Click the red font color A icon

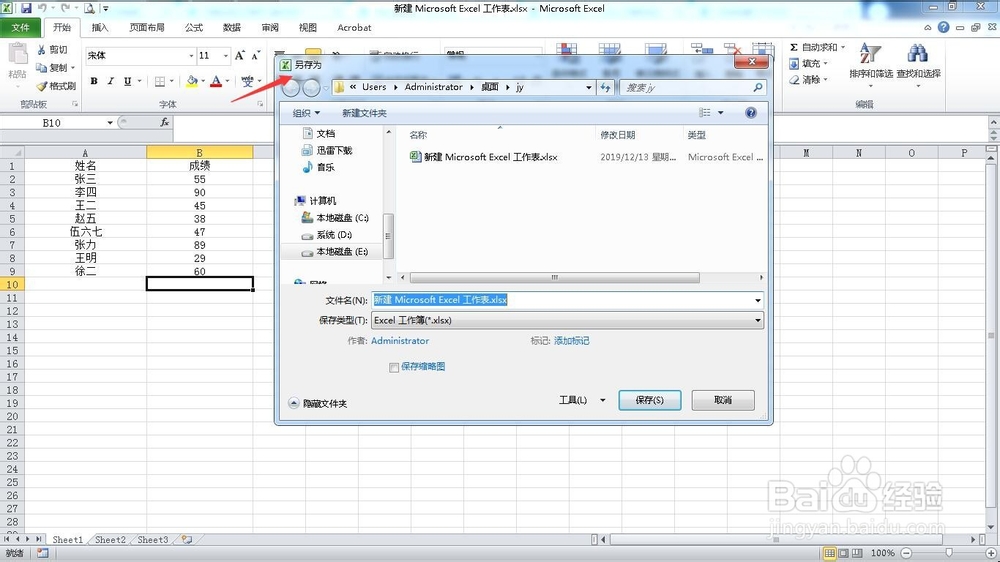216,81
